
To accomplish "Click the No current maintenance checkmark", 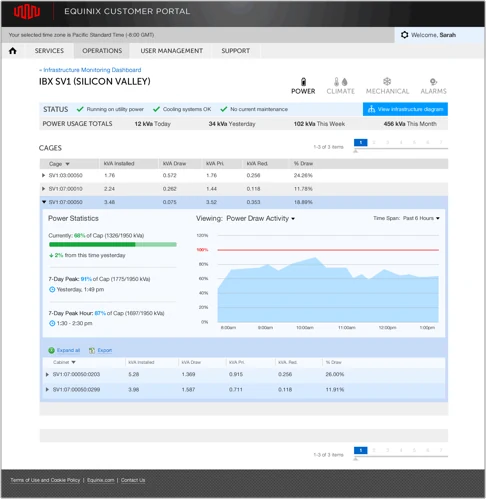I will point(224,109).
